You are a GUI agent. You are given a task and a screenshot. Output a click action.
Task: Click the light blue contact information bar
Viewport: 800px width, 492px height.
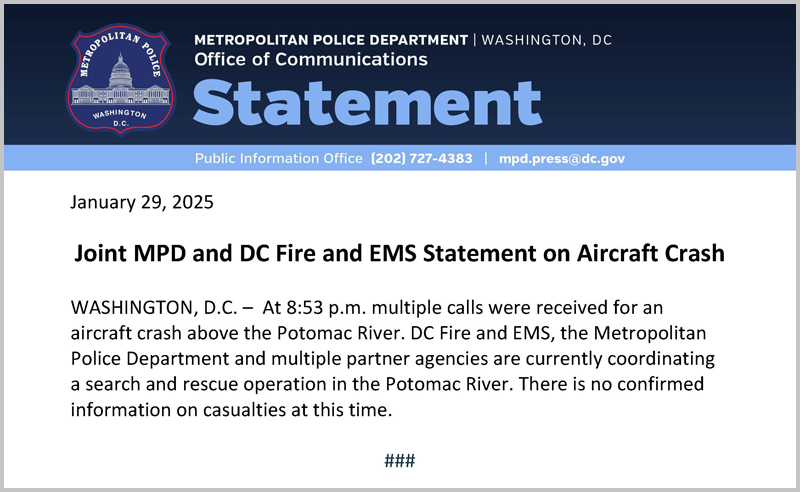pos(399,158)
